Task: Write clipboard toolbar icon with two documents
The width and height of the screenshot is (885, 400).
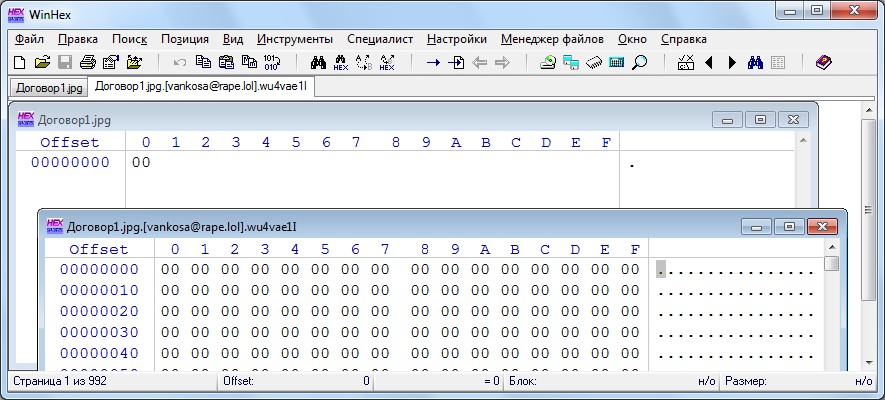Action: (x=249, y=63)
